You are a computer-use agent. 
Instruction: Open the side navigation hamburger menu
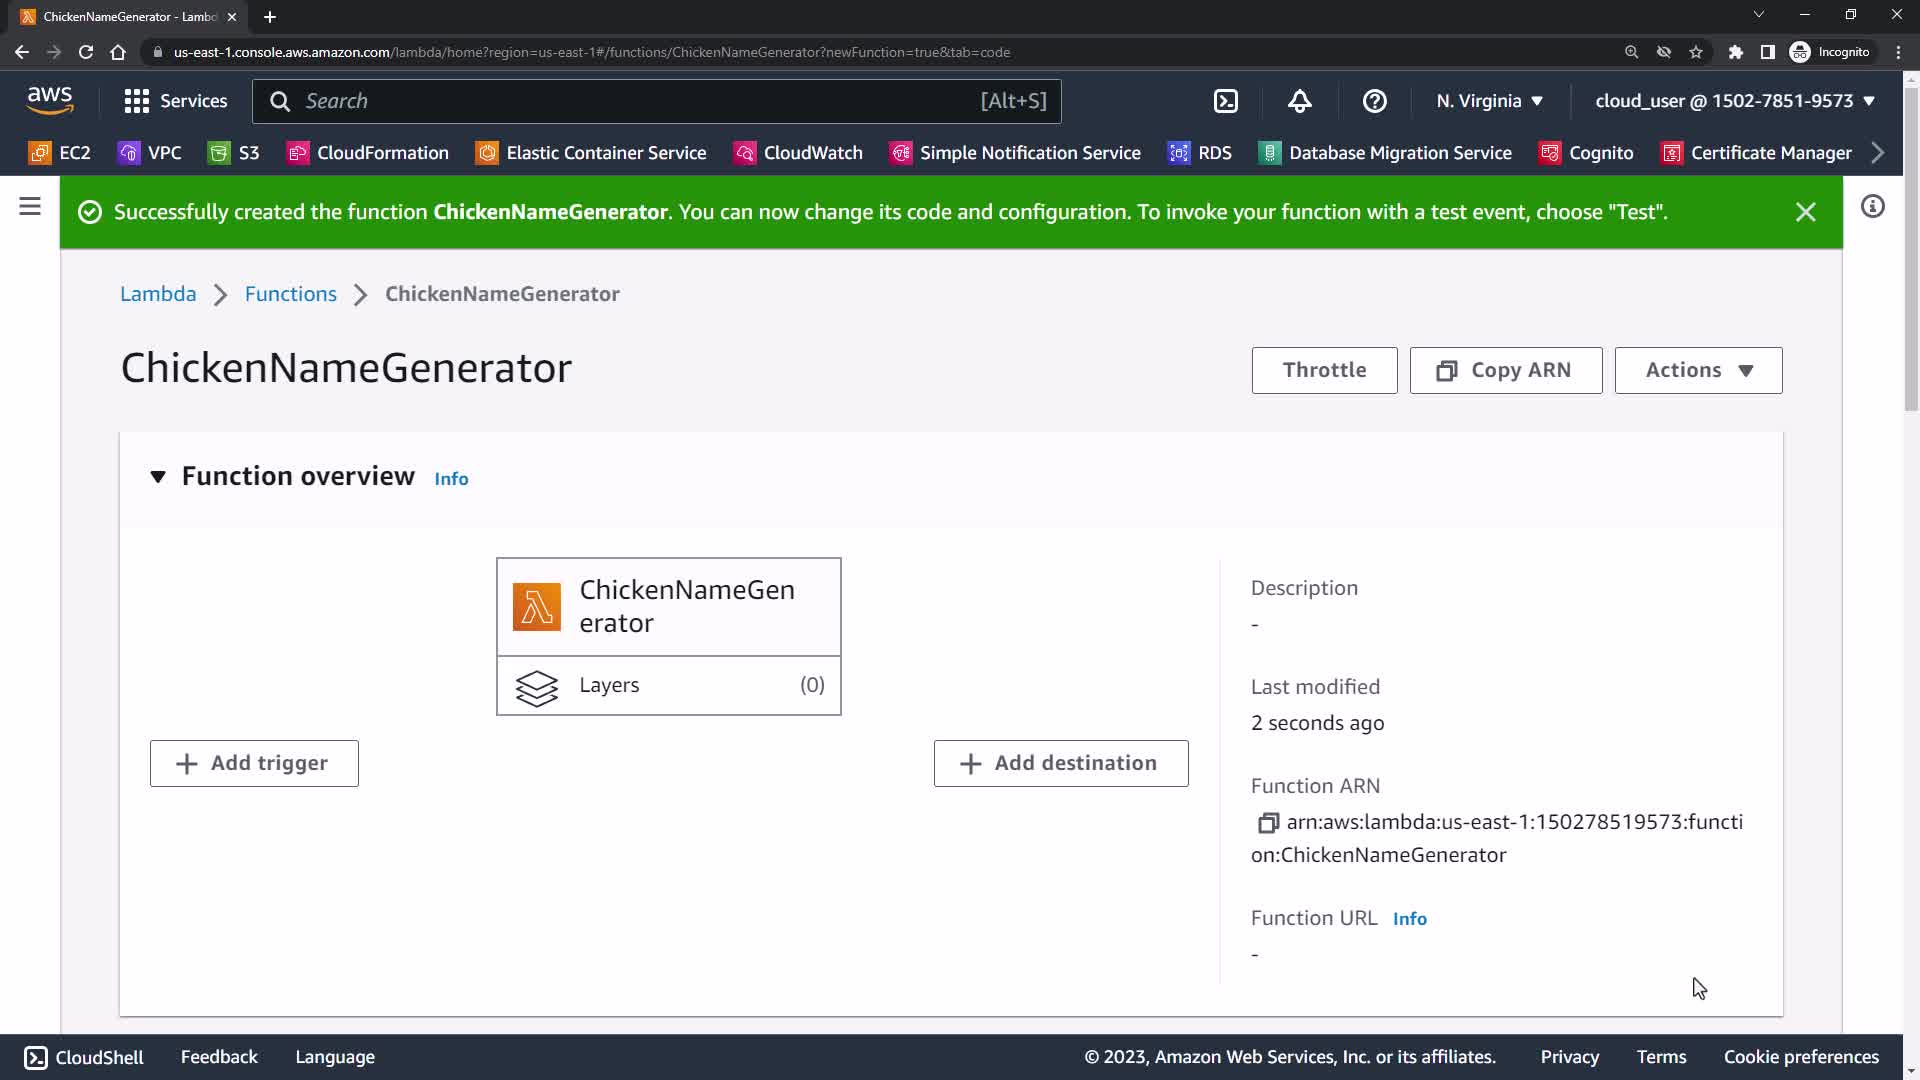30,207
